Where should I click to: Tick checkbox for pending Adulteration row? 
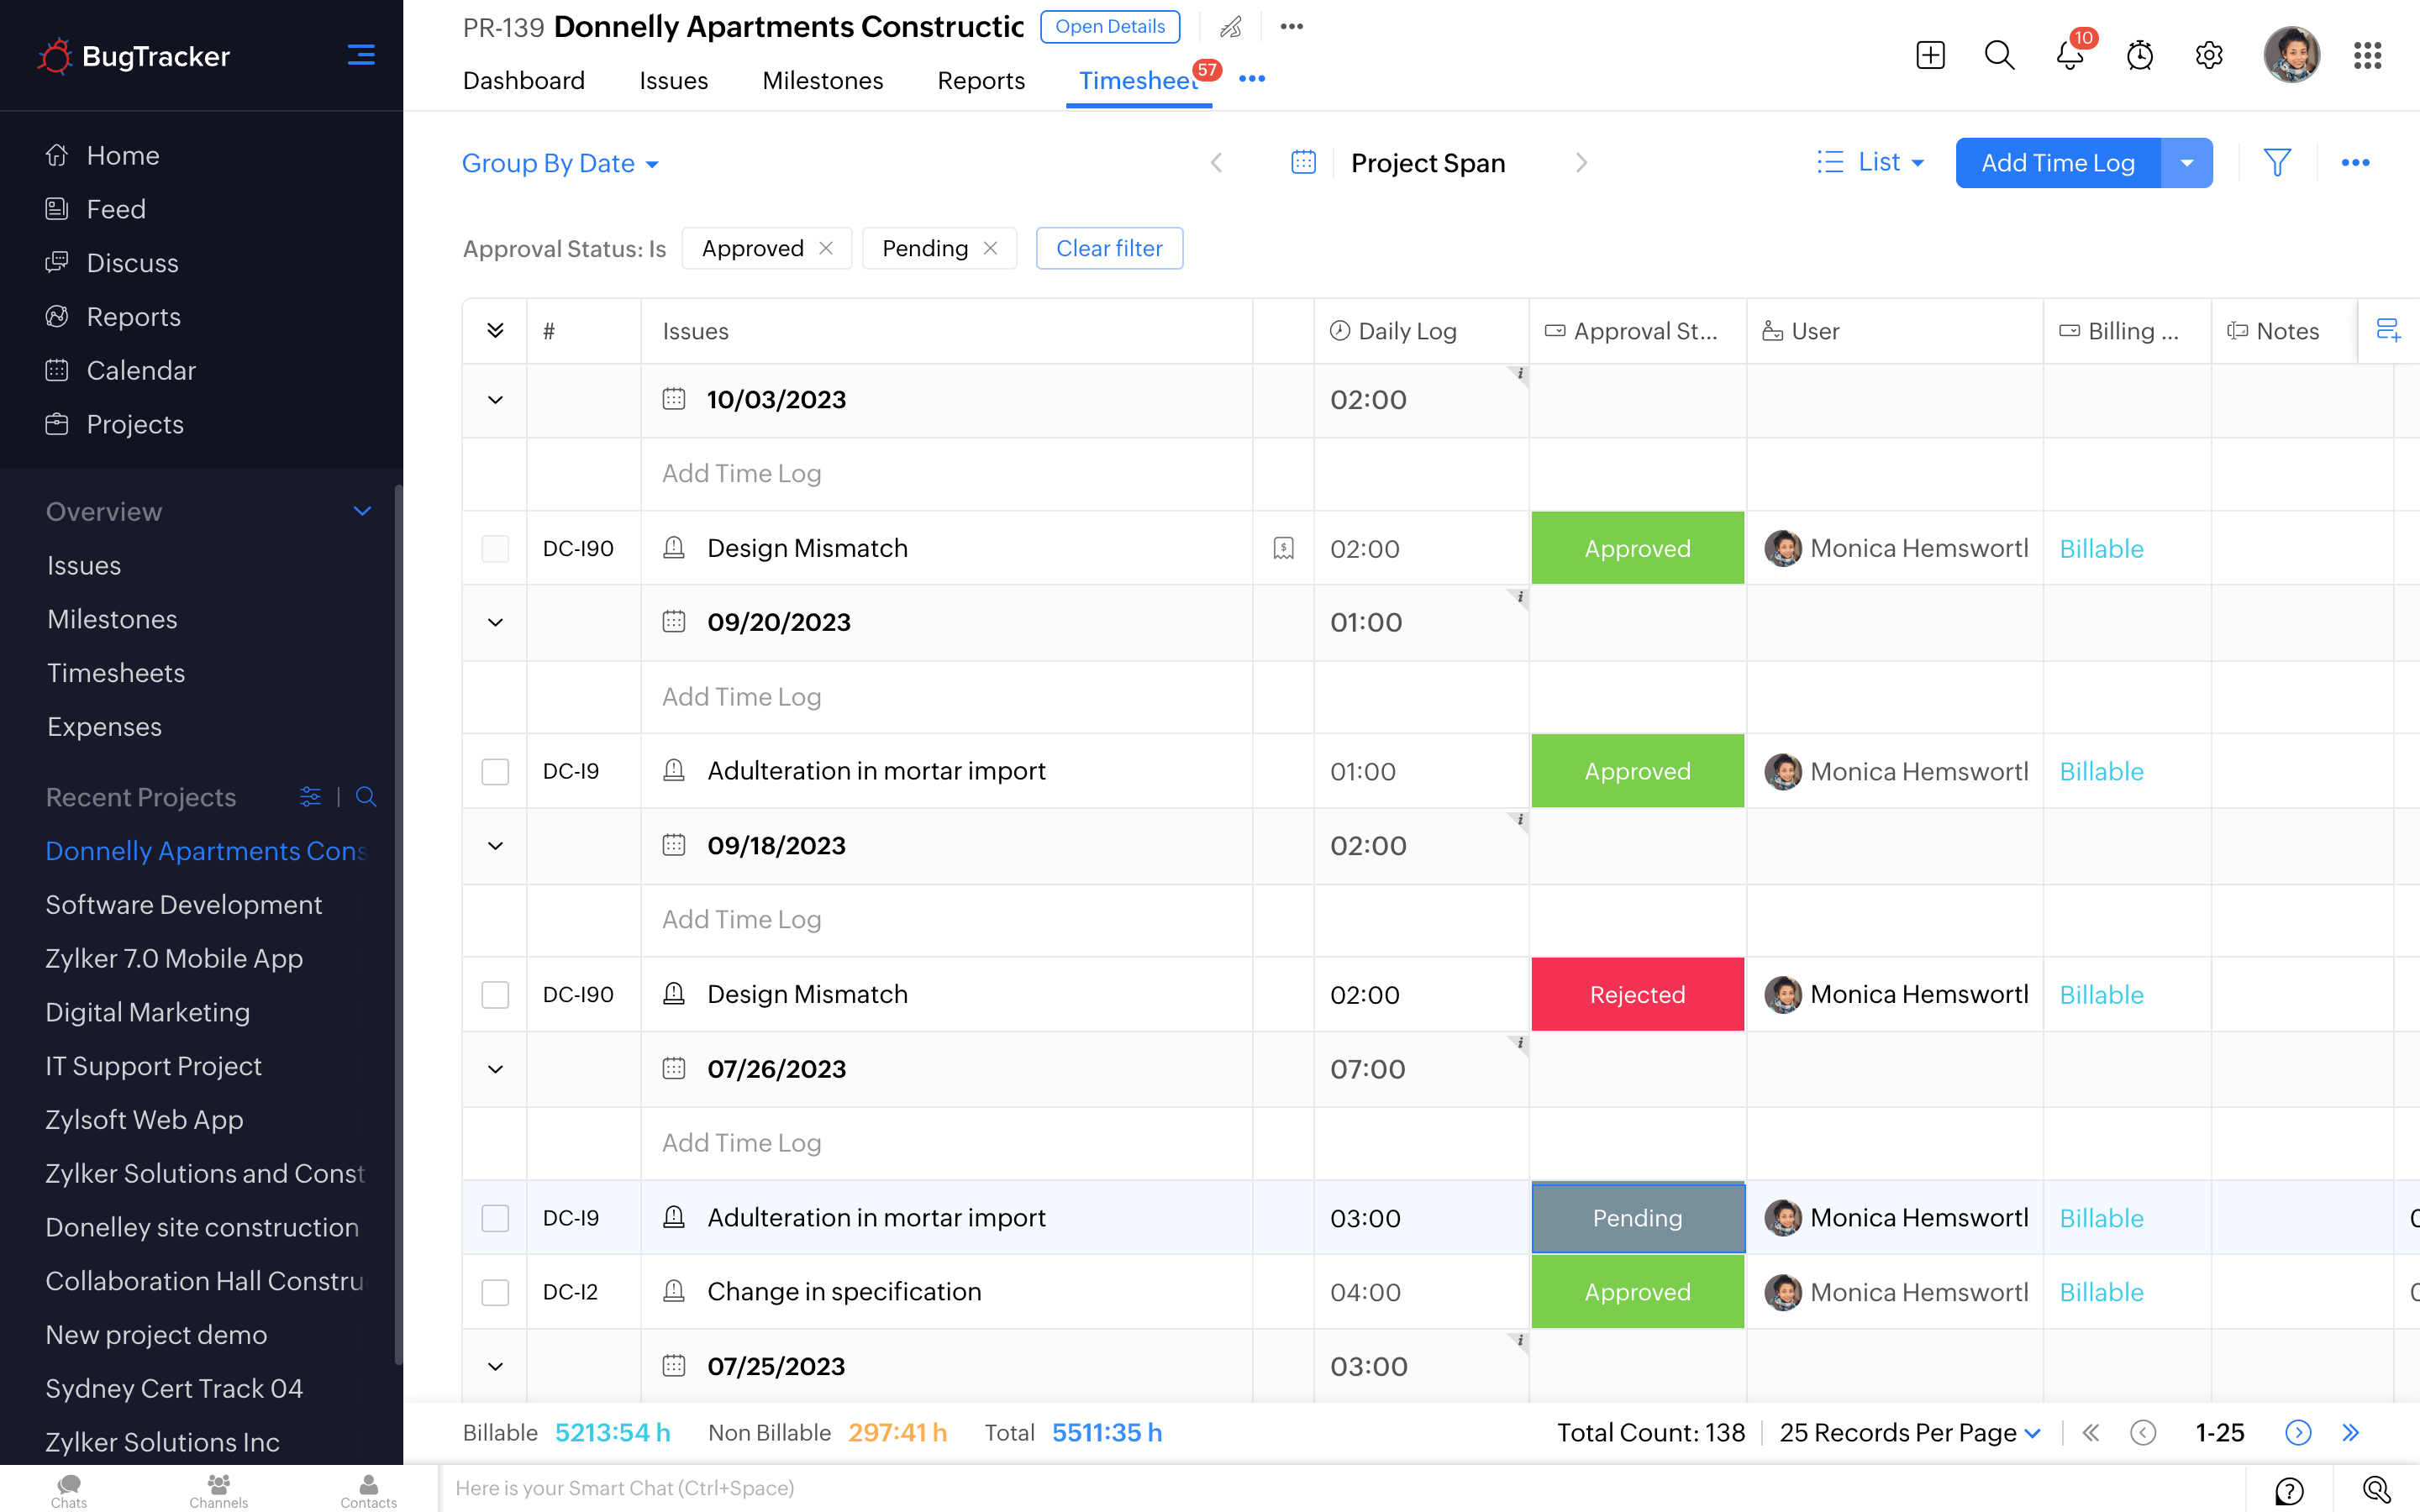point(495,1218)
